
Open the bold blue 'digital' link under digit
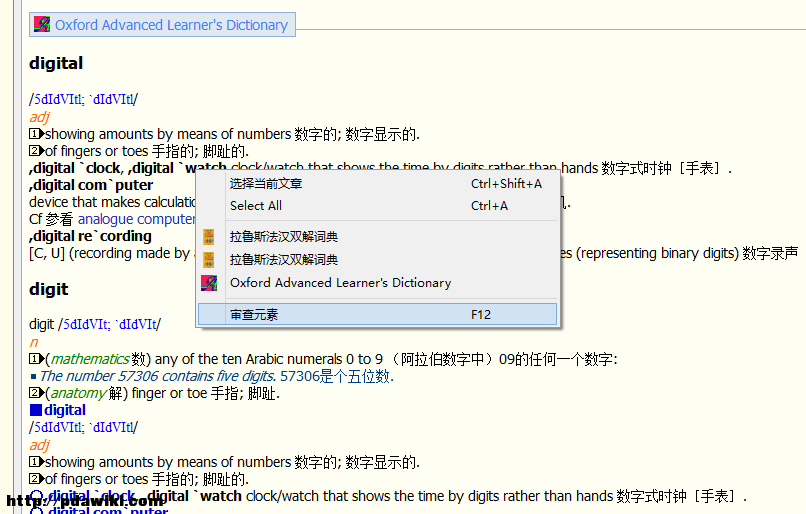coord(65,410)
